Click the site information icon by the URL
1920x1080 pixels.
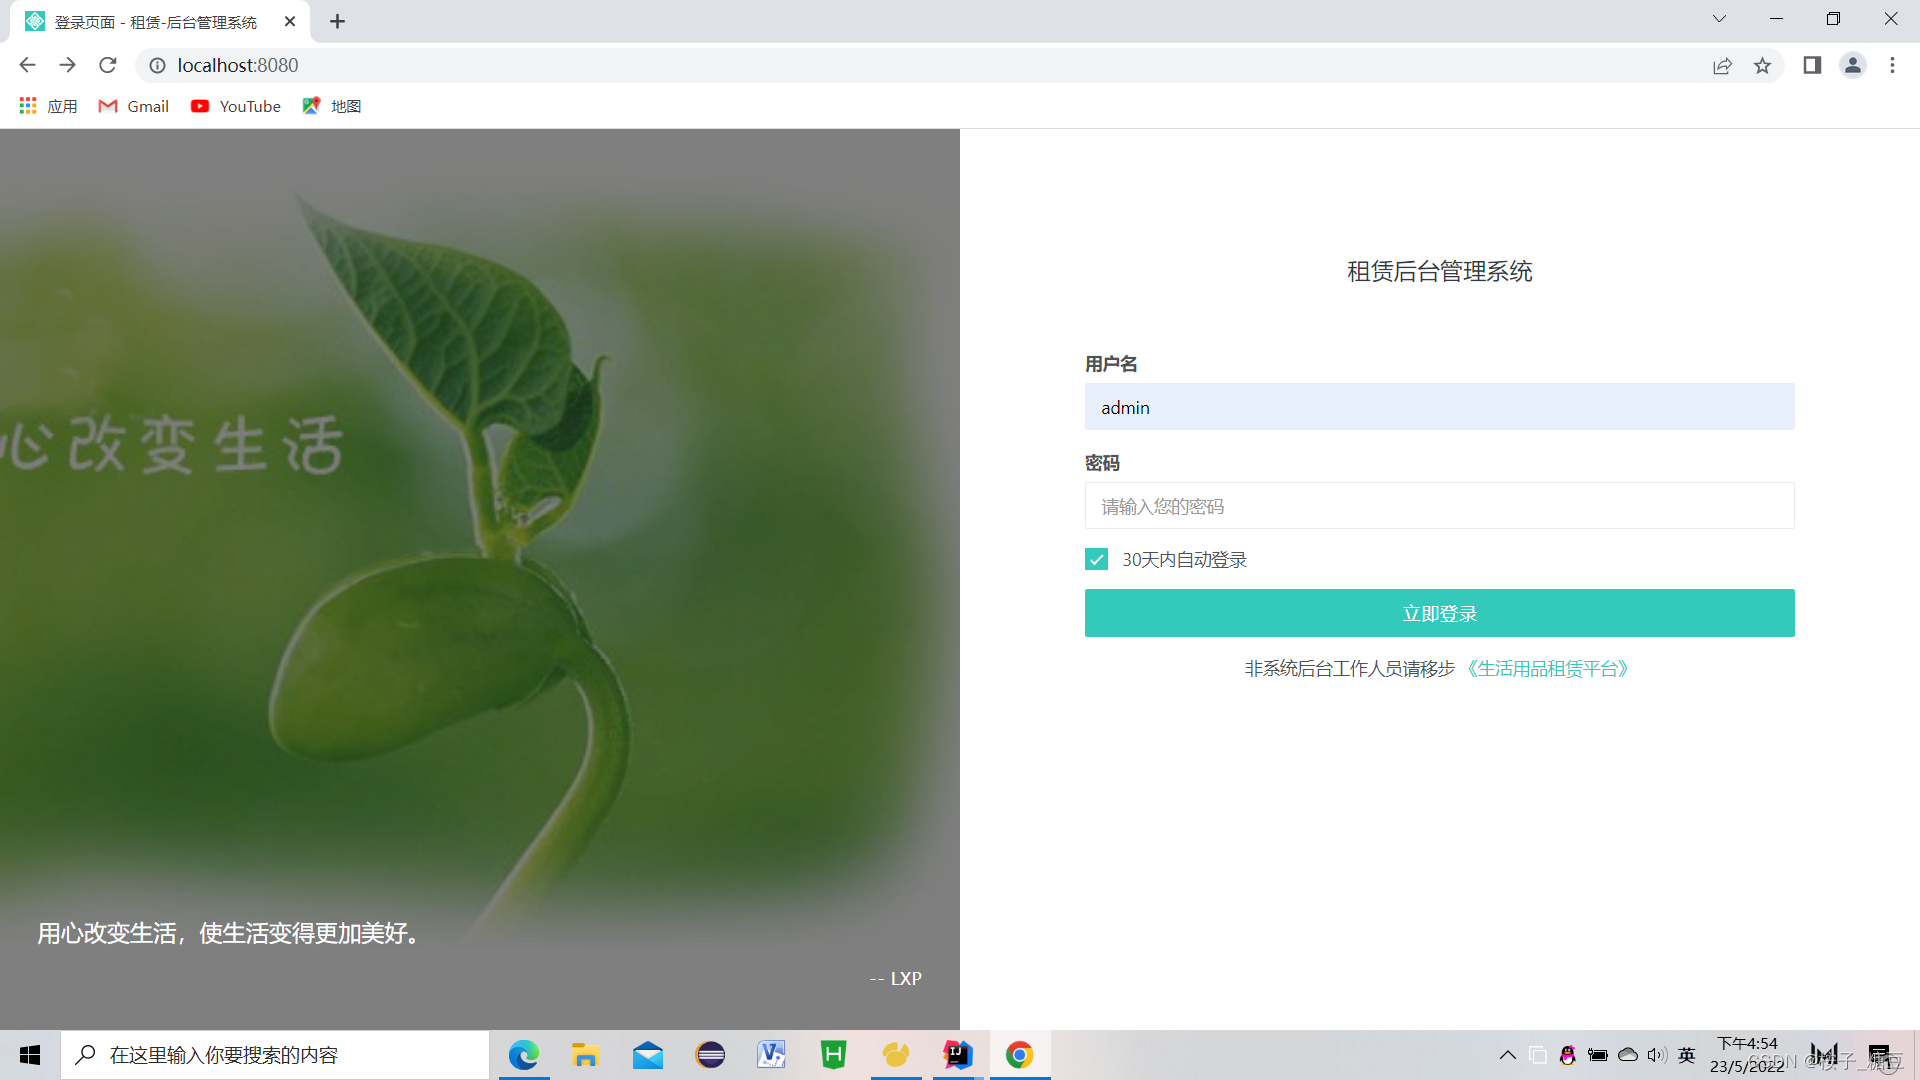pos(157,65)
